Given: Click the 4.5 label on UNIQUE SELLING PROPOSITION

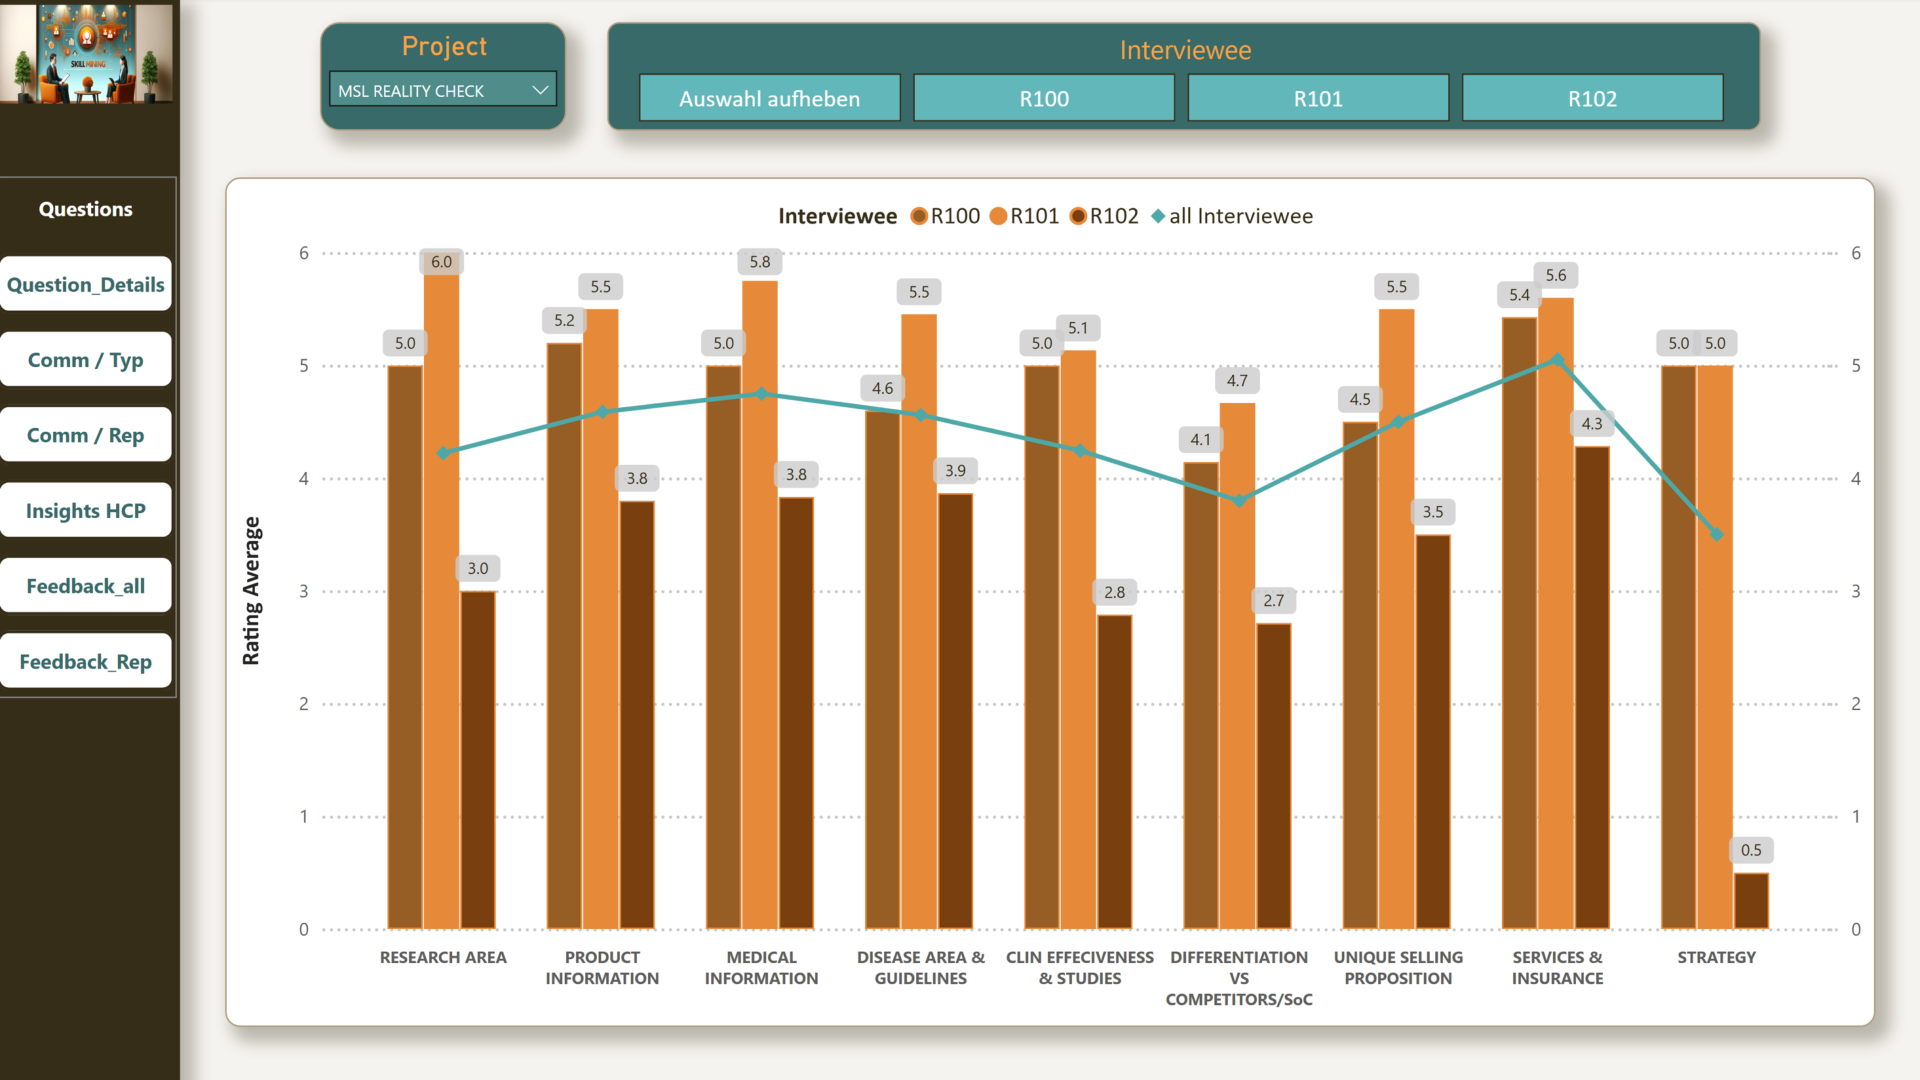Looking at the screenshot, I should point(1360,399).
